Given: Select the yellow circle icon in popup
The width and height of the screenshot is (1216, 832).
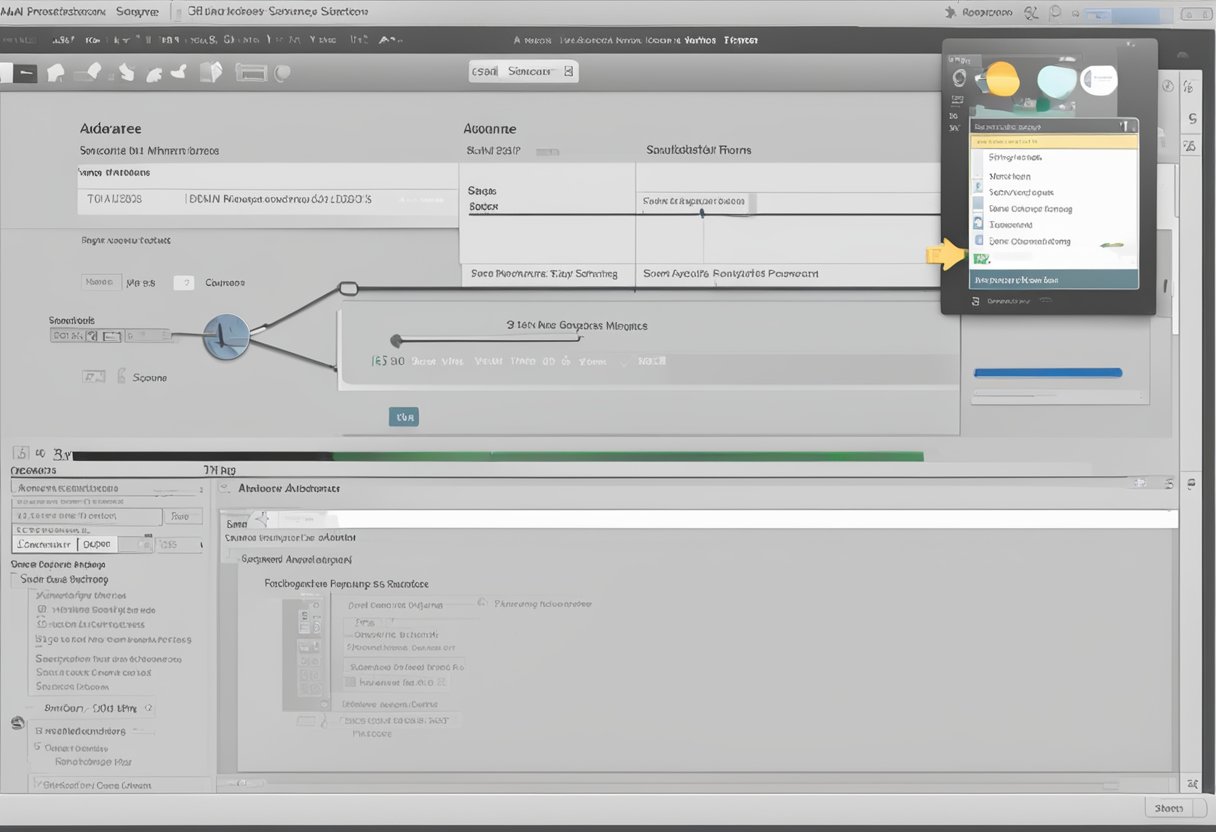Looking at the screenshot, I should tap(1001, 80).
